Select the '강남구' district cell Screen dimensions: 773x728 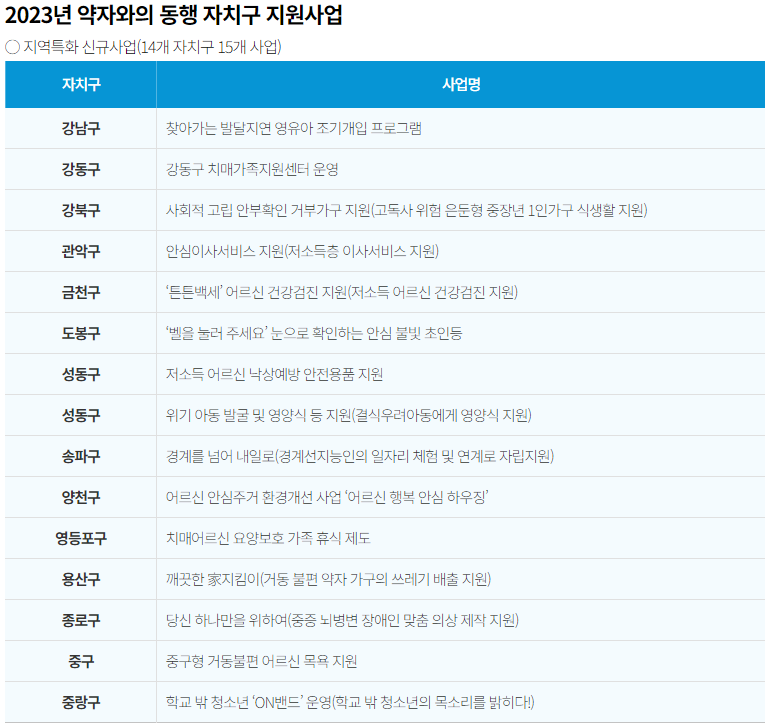point(81,129)
